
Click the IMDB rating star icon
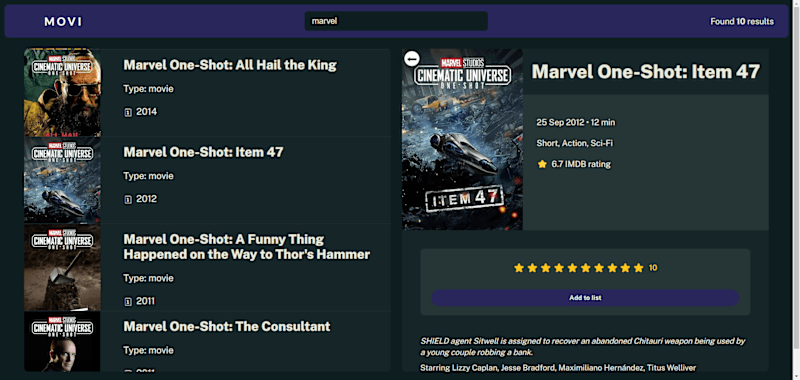click(x=542, y=164)
